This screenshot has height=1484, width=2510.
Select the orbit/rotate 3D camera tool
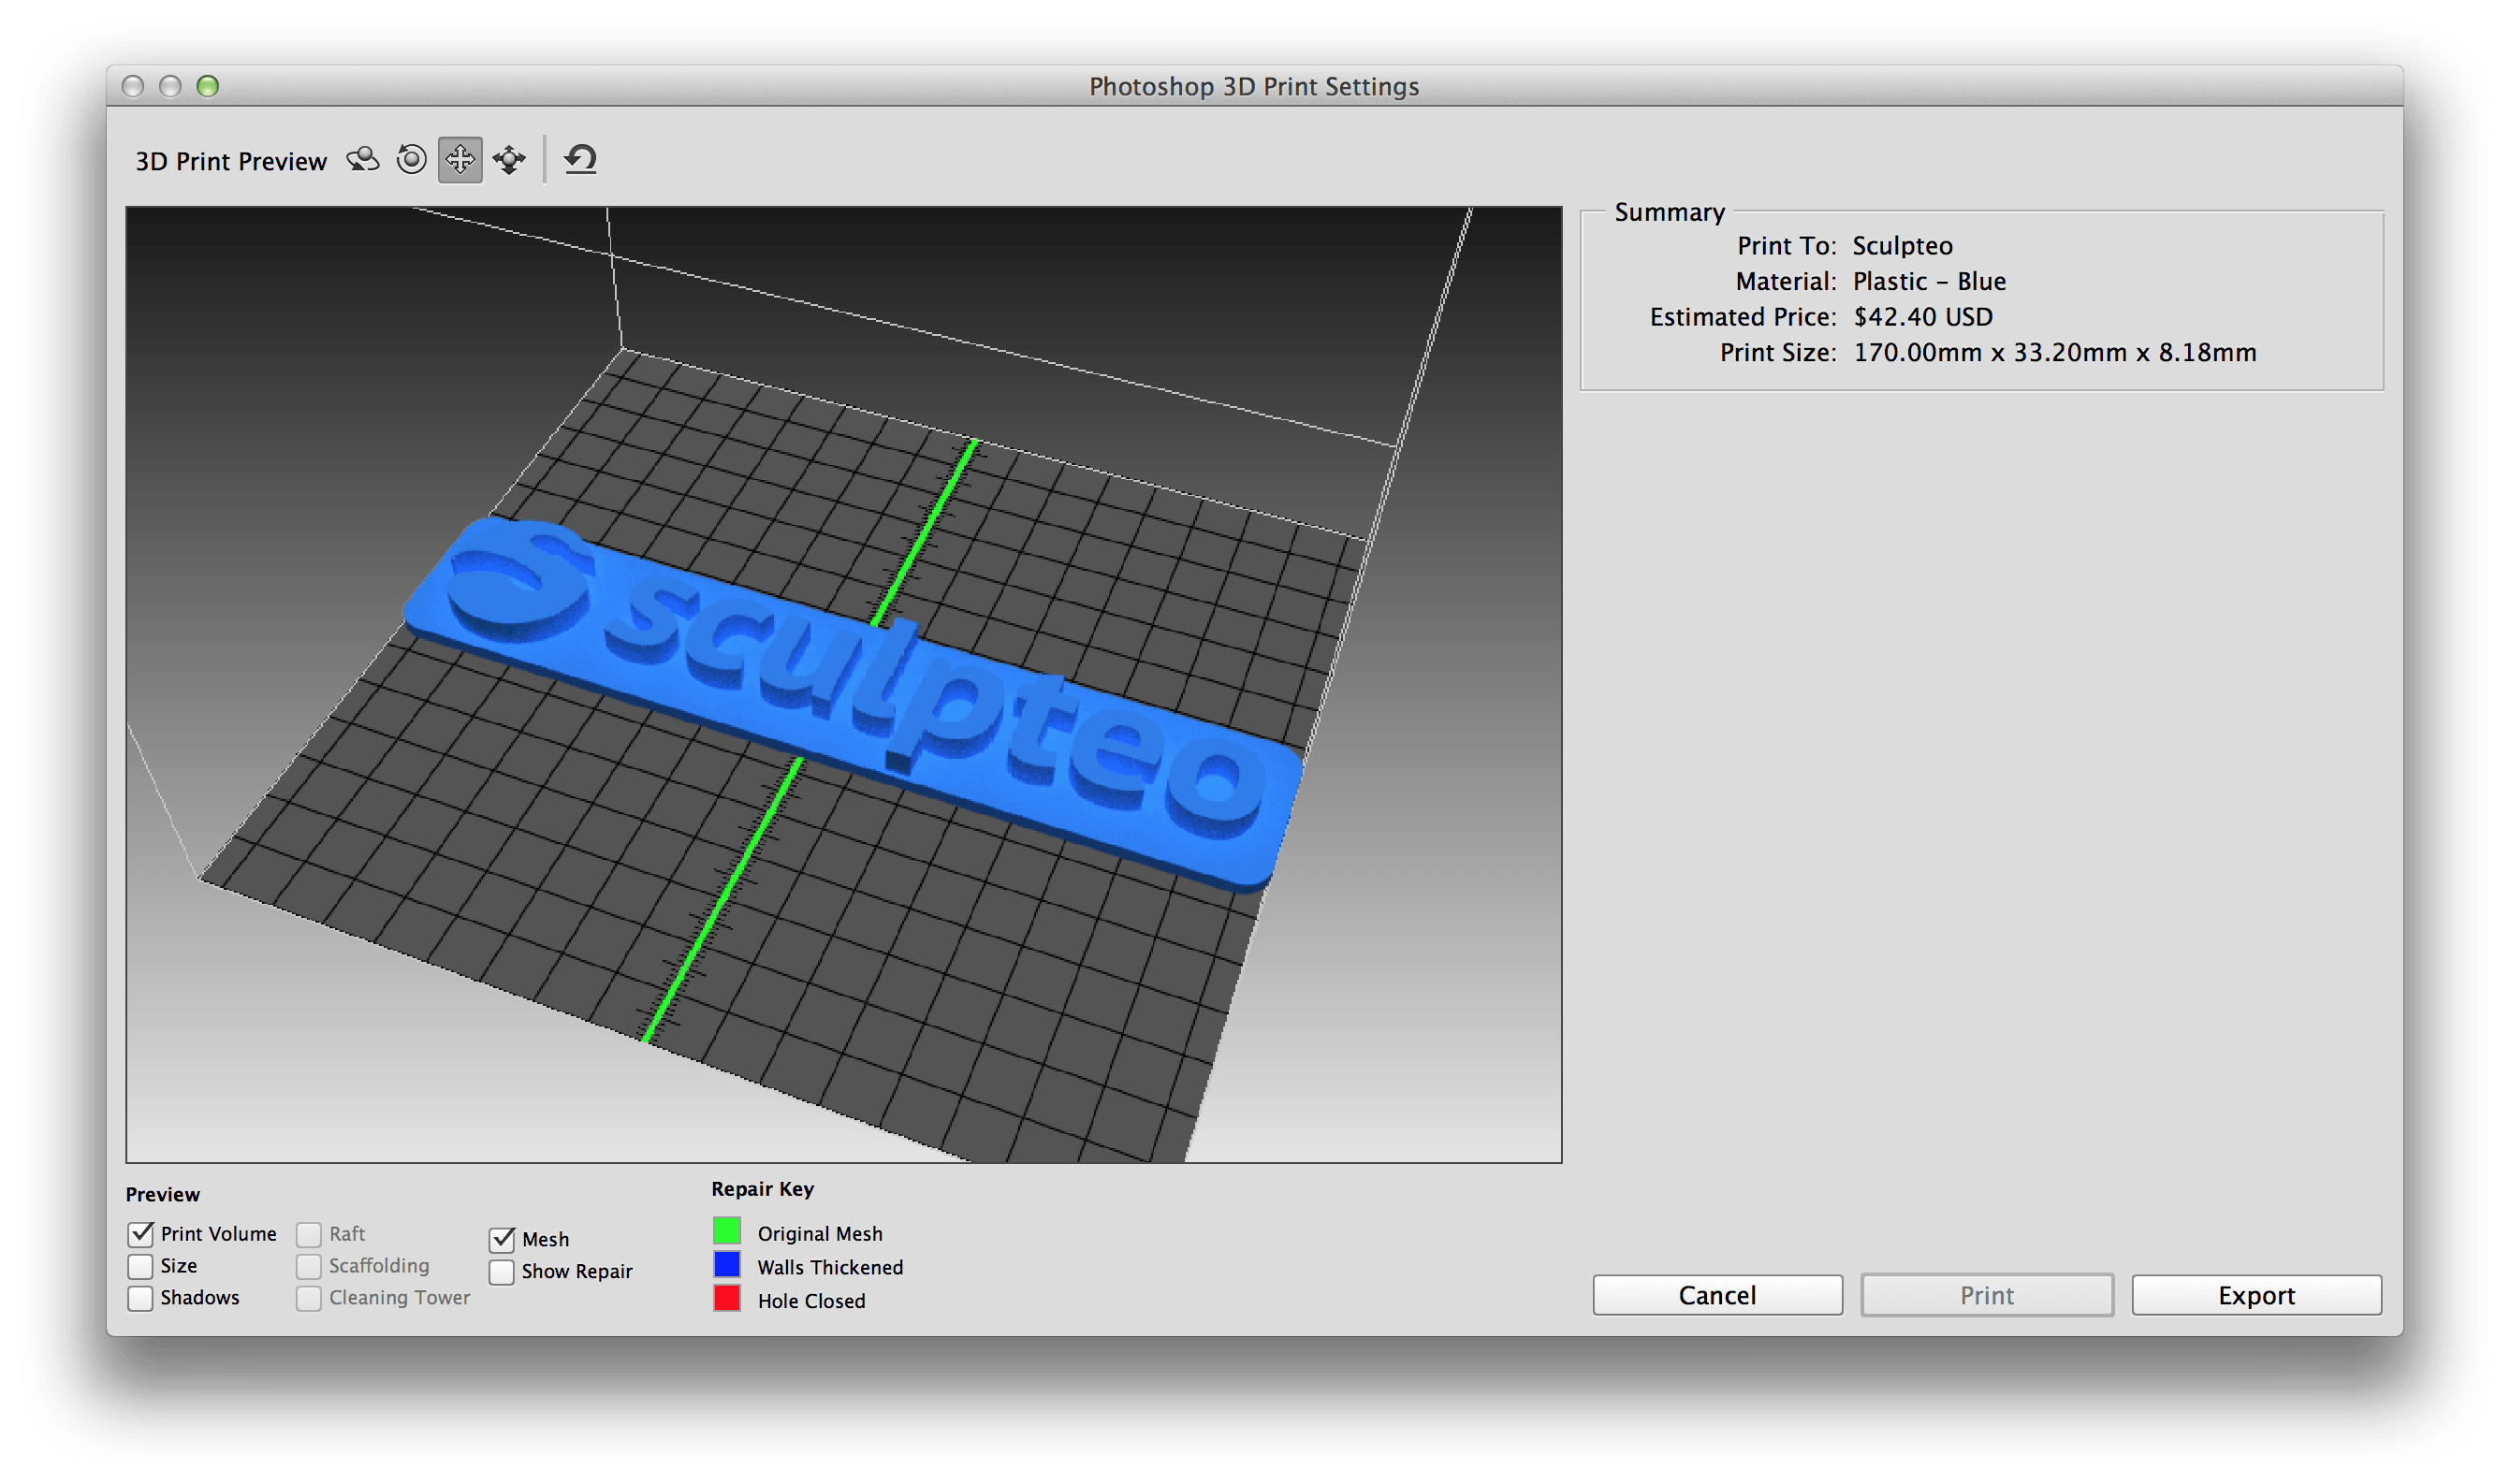pos(363,160)
